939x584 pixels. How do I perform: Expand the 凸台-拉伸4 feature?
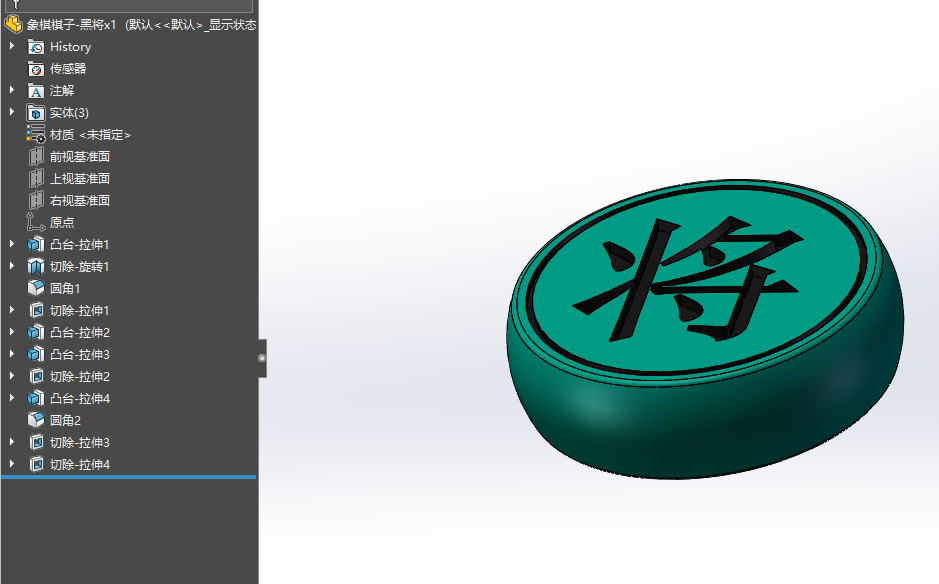point(11,398)
